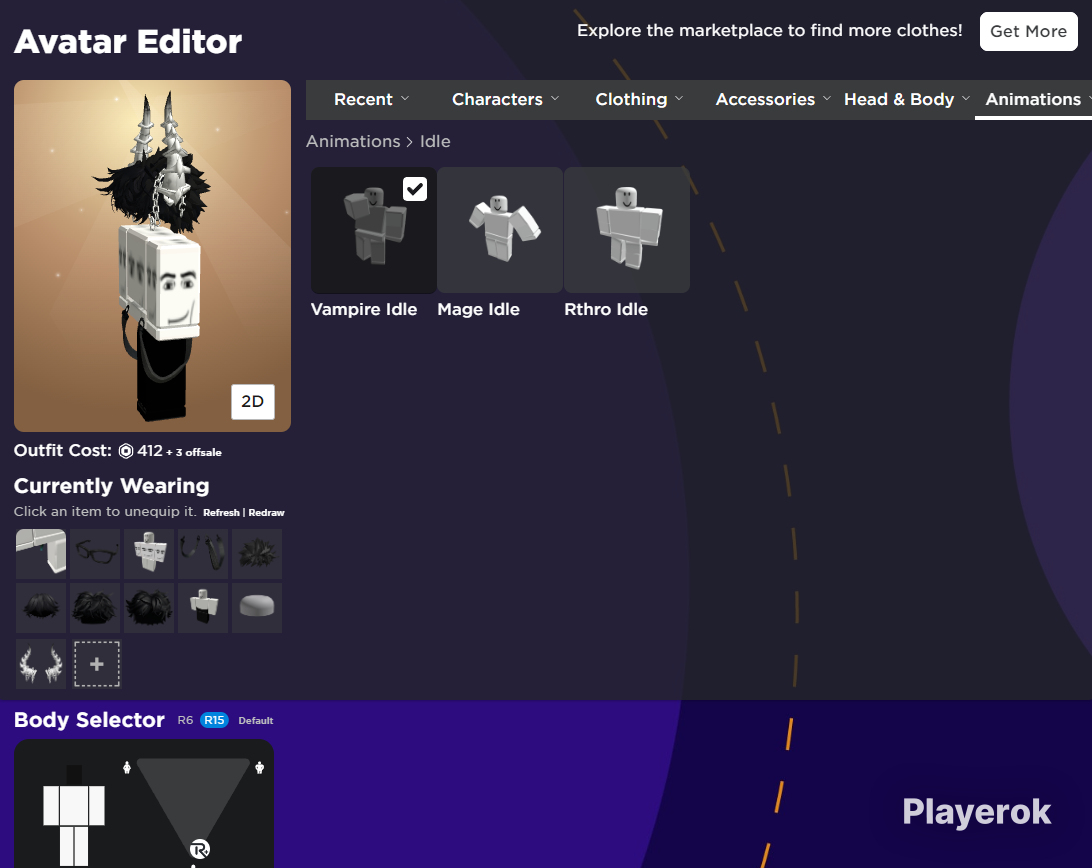Click the Rthro handle on the body shape triangle
1092x868 pixels.
tap(199, 849)
